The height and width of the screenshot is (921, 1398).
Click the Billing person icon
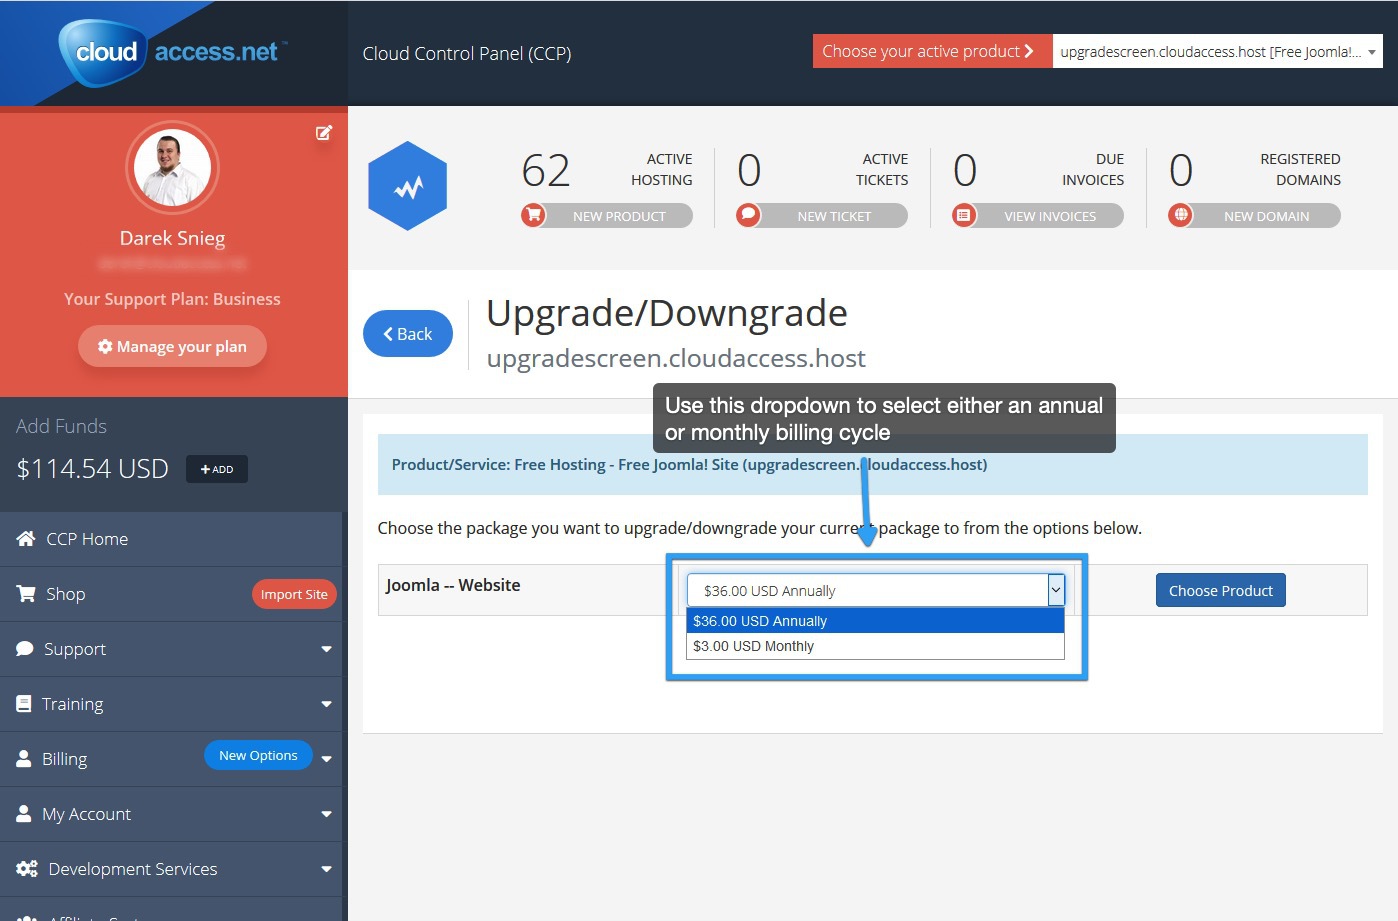24,758
